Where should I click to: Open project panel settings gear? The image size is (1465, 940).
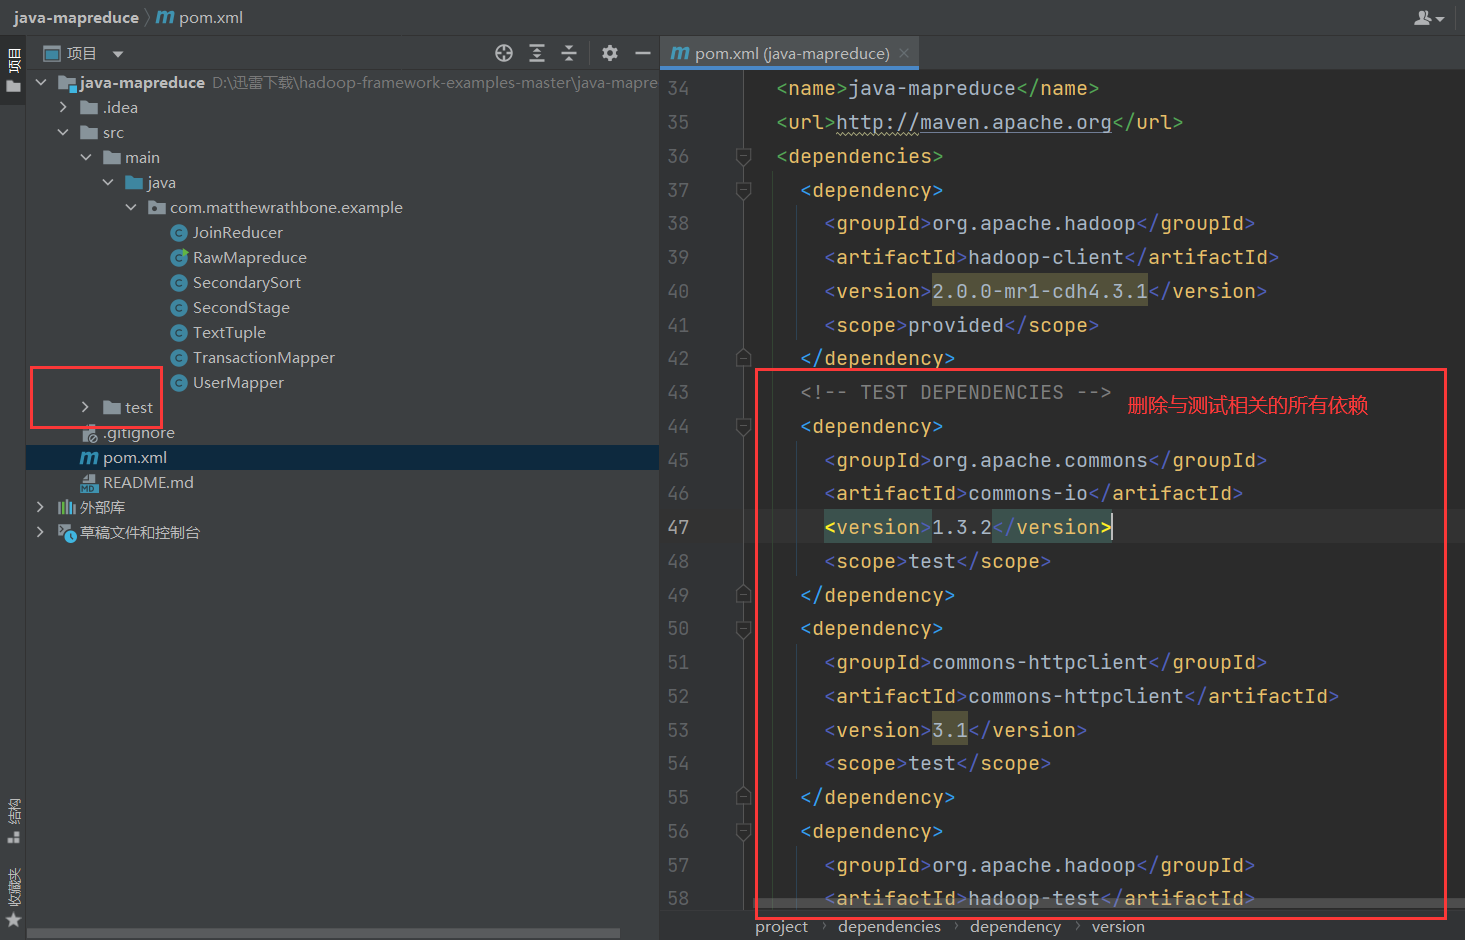[x=610, y=53]
